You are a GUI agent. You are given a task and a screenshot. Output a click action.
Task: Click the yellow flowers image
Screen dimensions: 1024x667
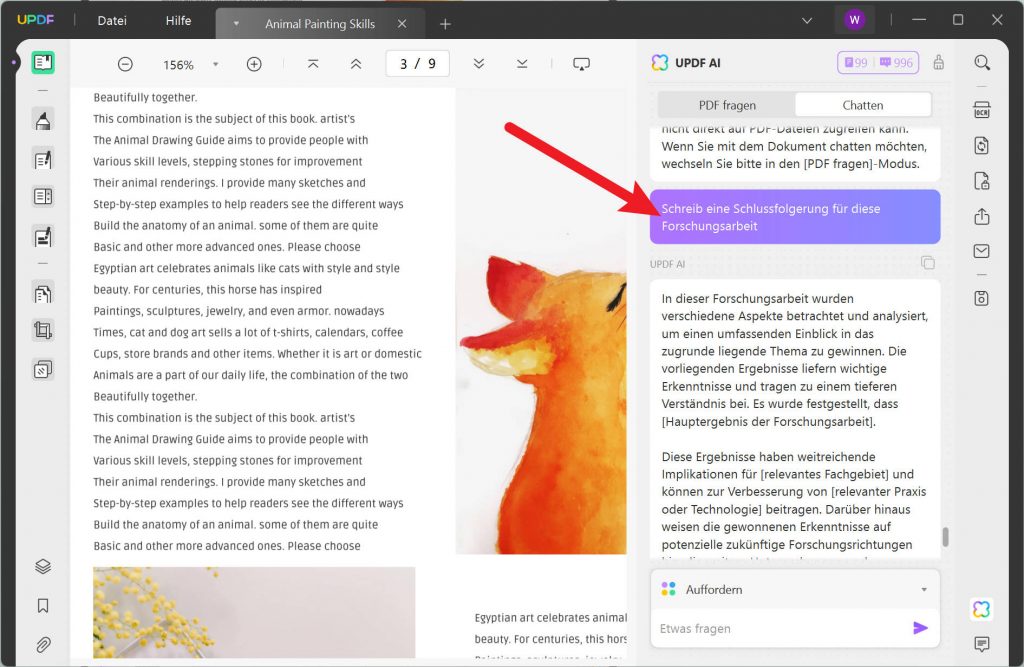(x=254, y=612)
